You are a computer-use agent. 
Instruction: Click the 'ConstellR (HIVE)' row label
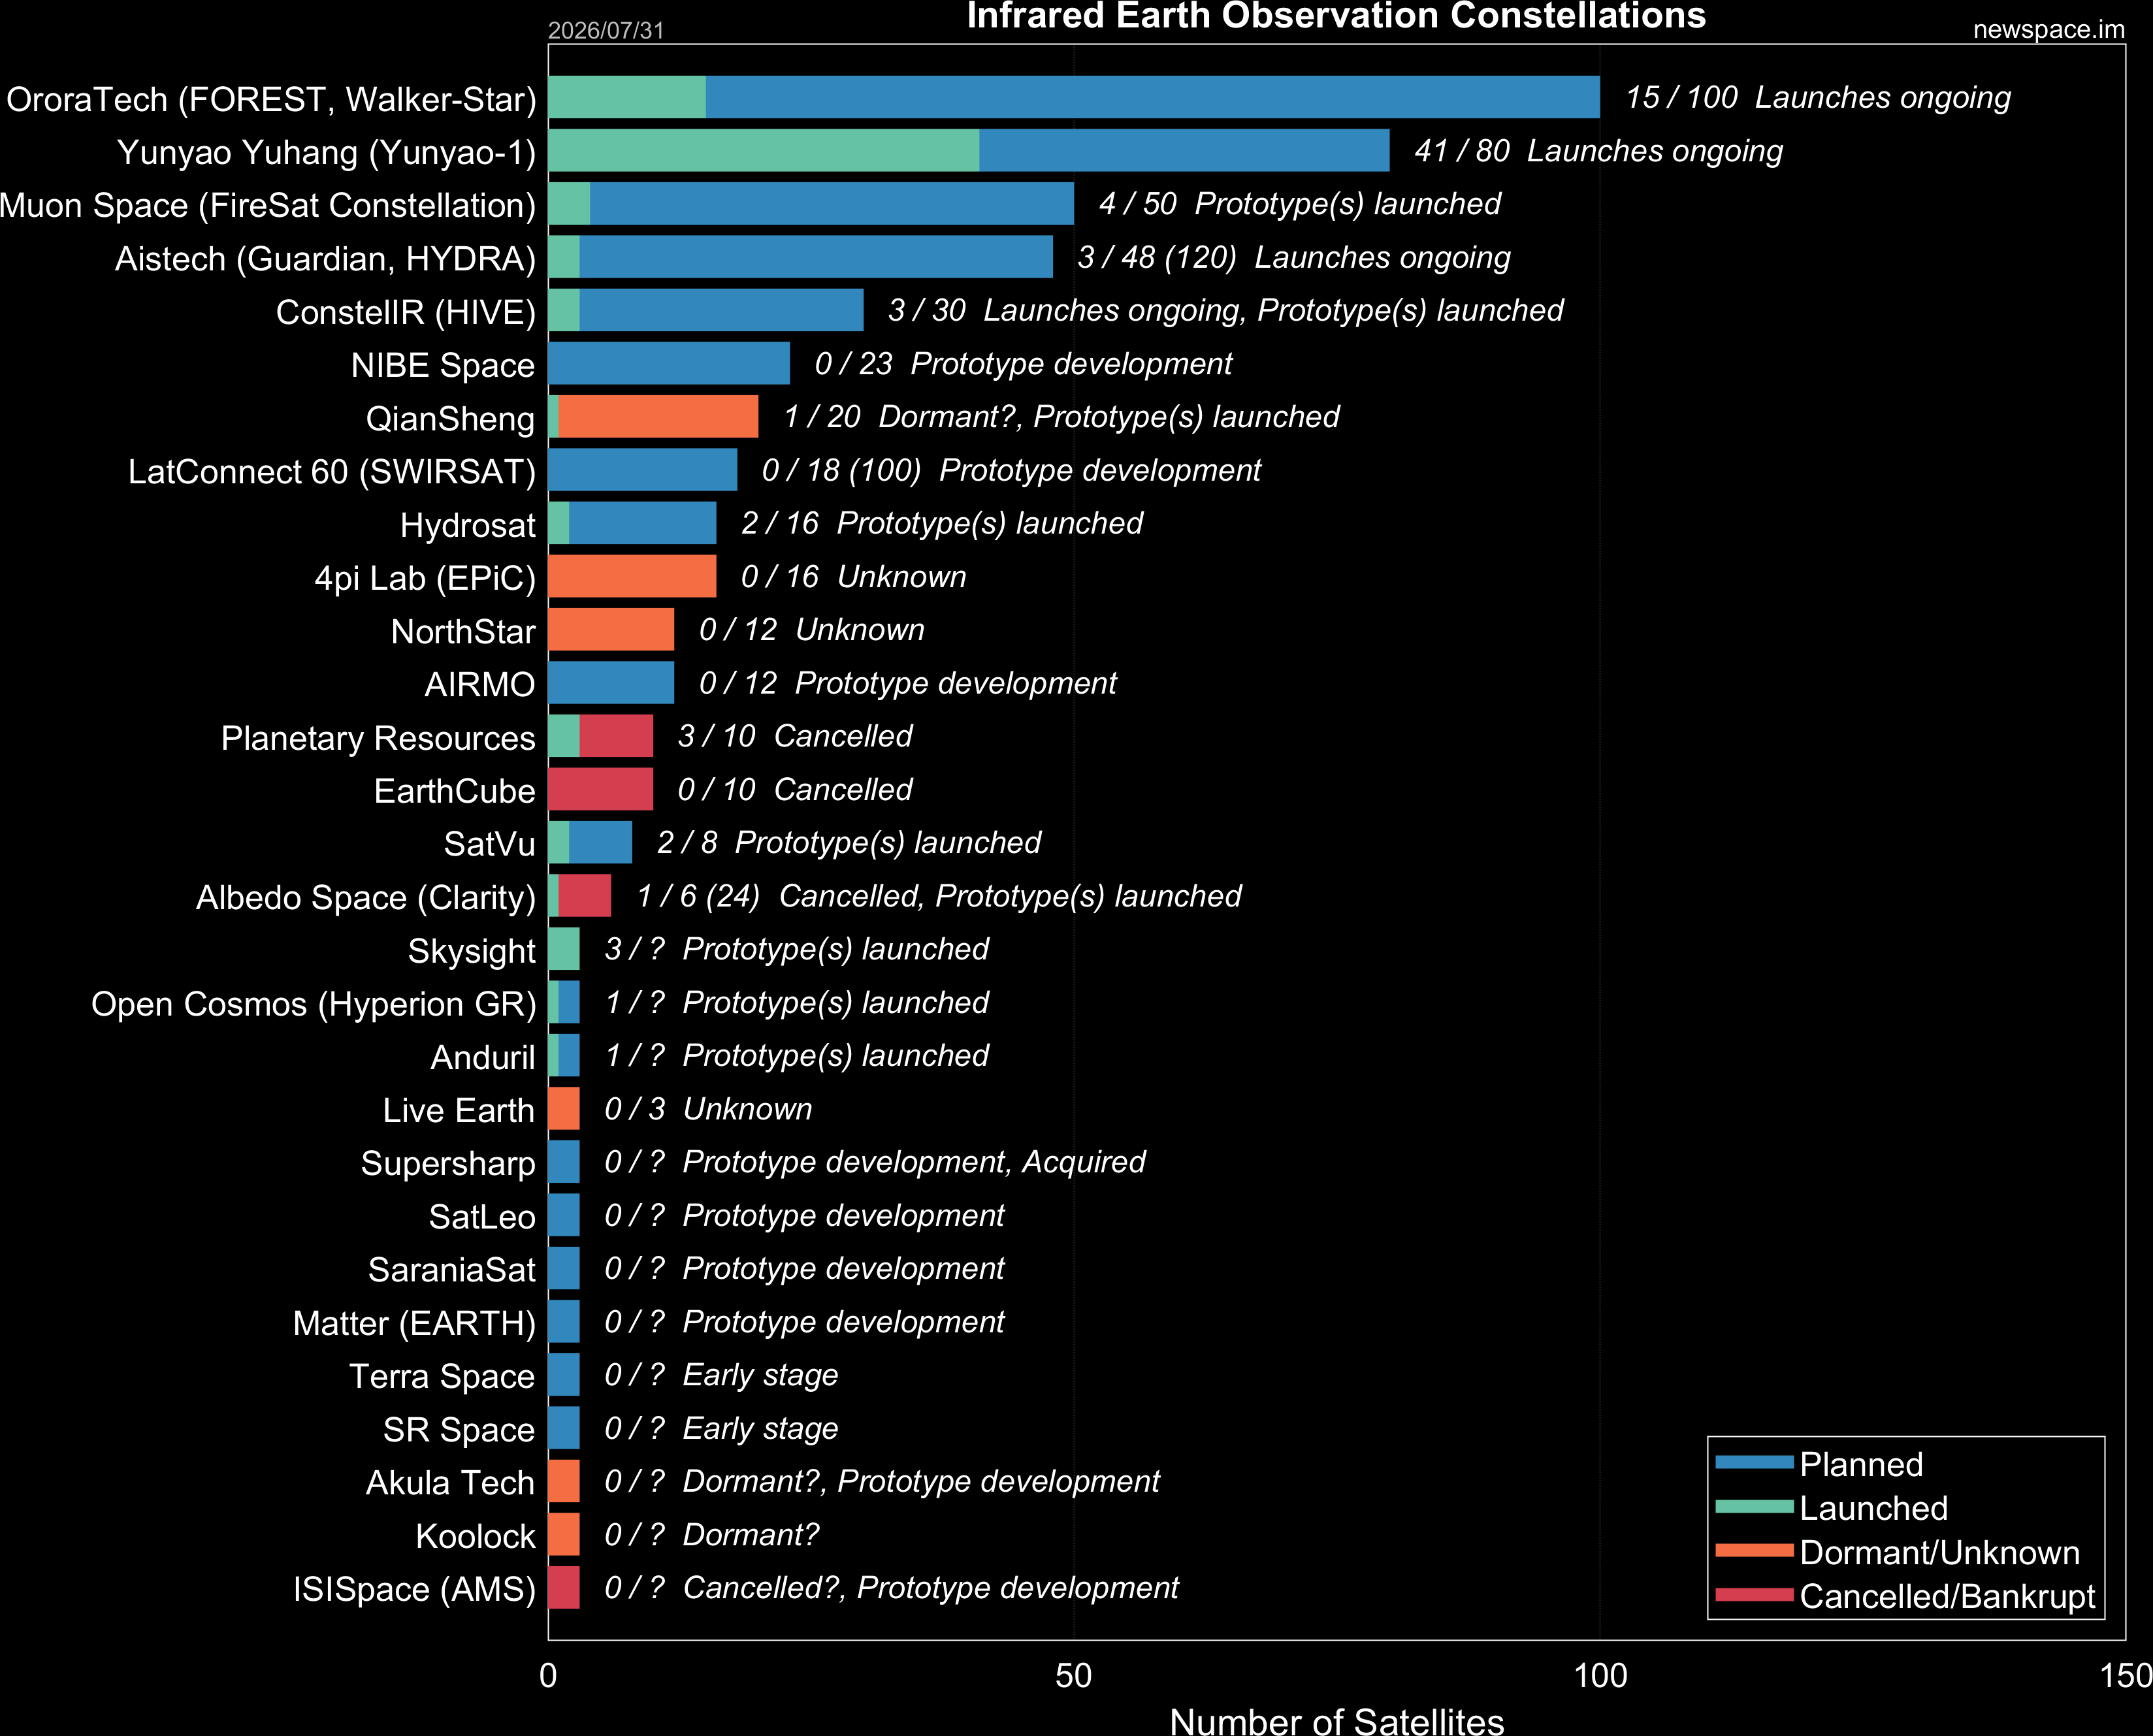coord(406,312)
